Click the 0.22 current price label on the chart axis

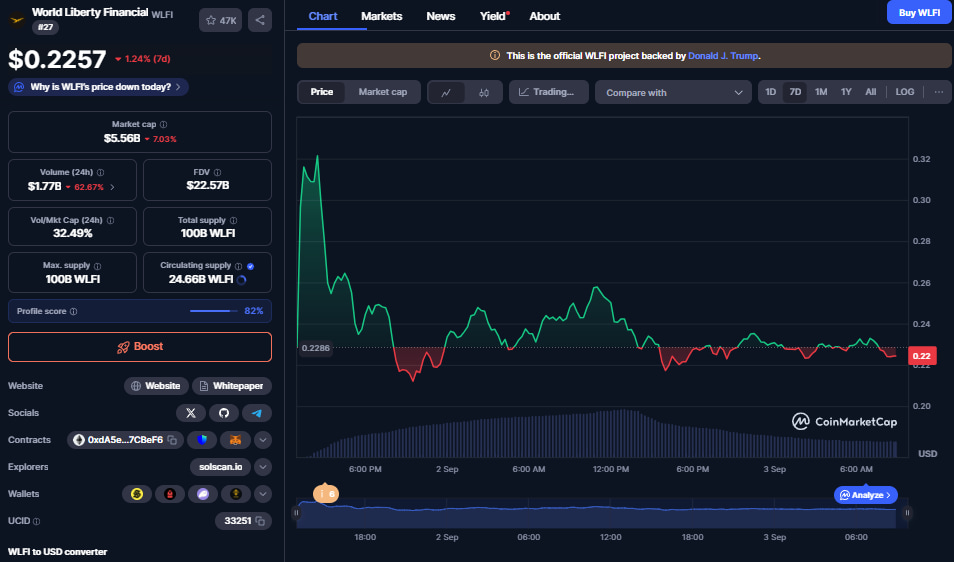(x=922, y=356)
